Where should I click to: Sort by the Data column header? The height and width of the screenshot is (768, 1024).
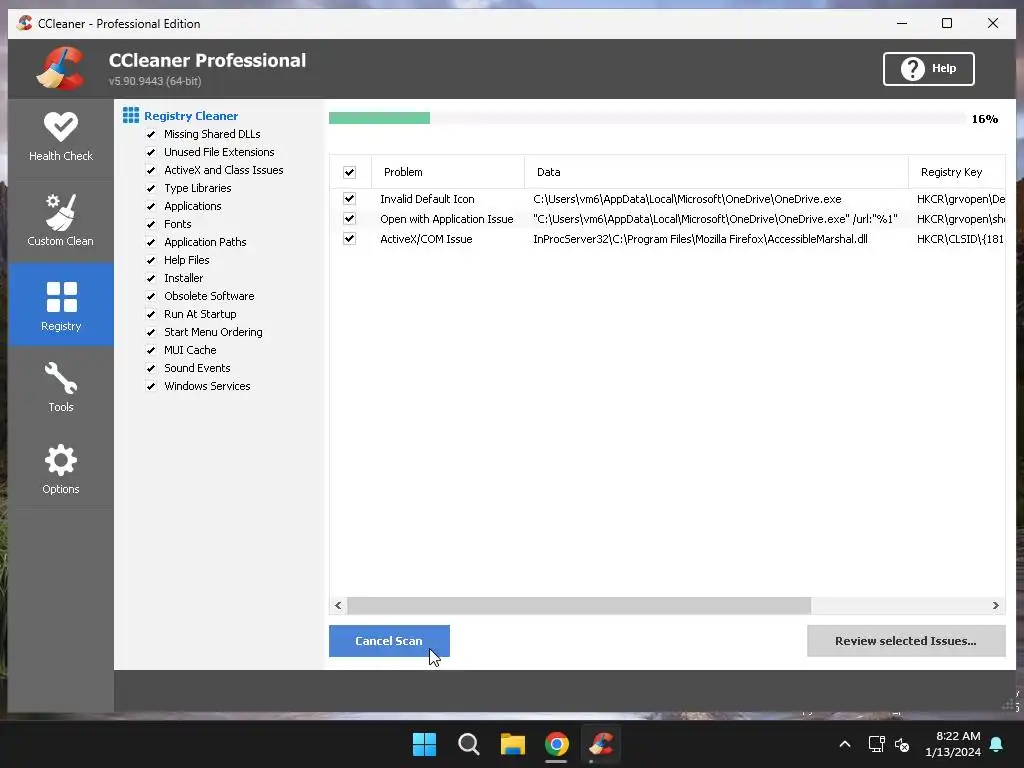pyautogui.click(x=716, y=172)
